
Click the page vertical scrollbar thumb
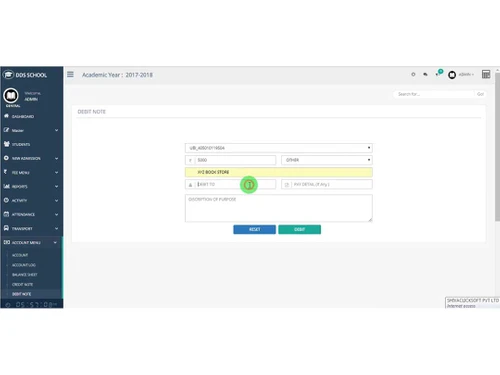(497, 147)
